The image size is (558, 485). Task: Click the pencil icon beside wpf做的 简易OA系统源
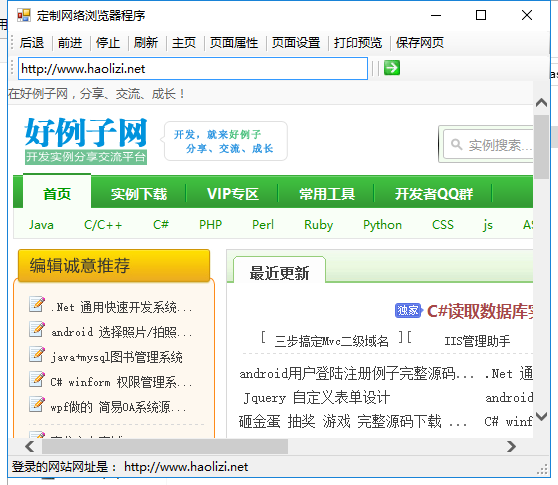click(37, 404)
